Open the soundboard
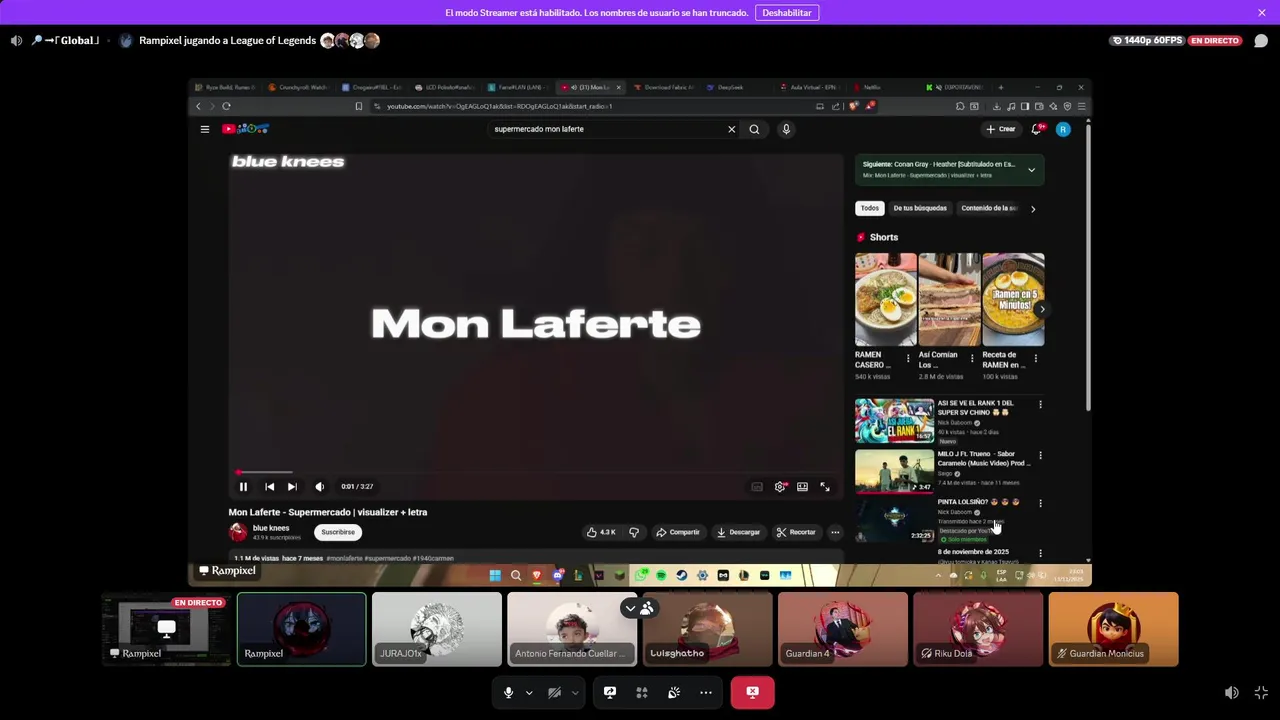 674,692
